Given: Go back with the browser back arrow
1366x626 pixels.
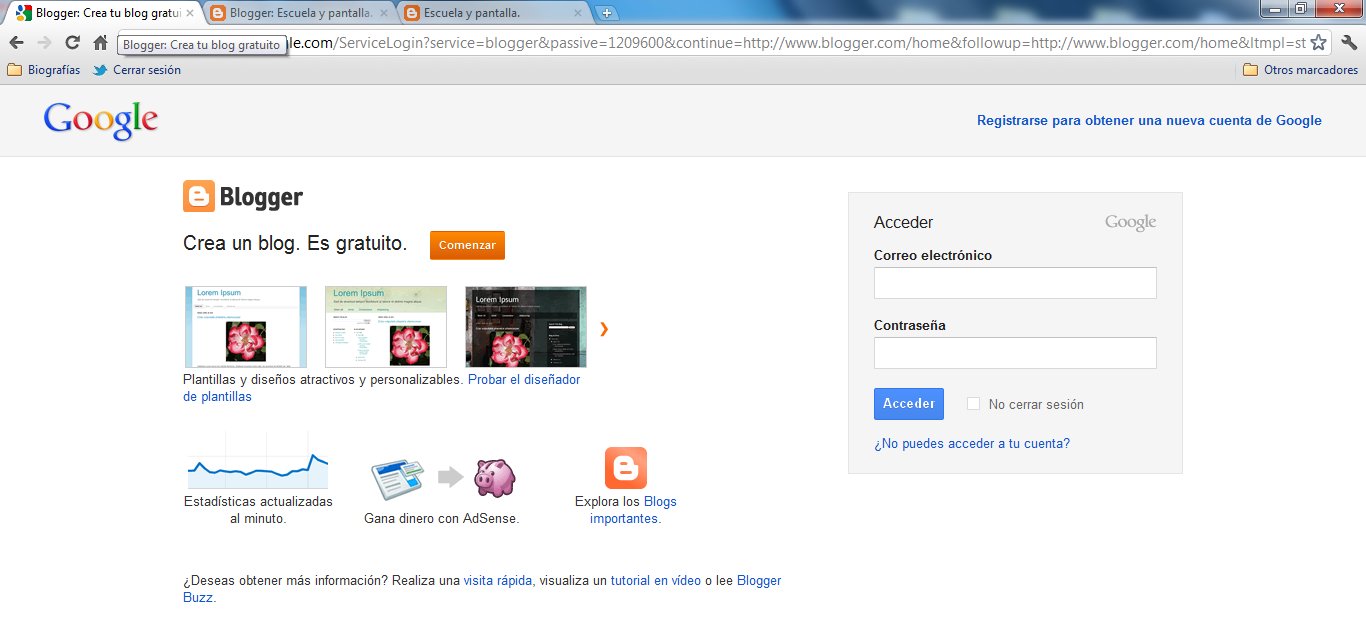Looking at the screenshot, I should tap(17, 43).
